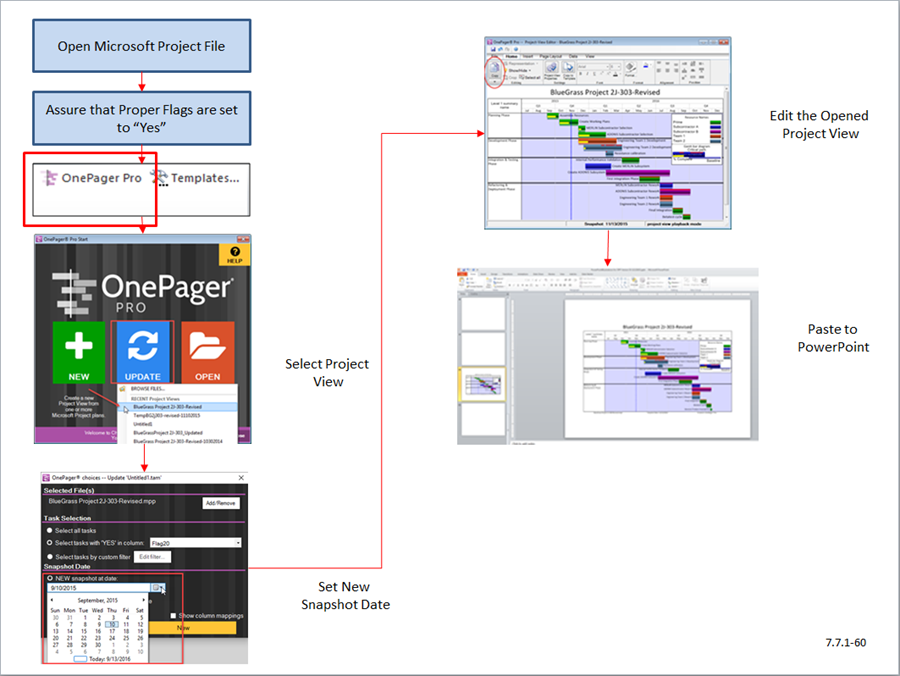The height and width of the screenshot is (676, 900).
Task: Open Project View Properties in the Settings group
Action: tap(551, 70)
